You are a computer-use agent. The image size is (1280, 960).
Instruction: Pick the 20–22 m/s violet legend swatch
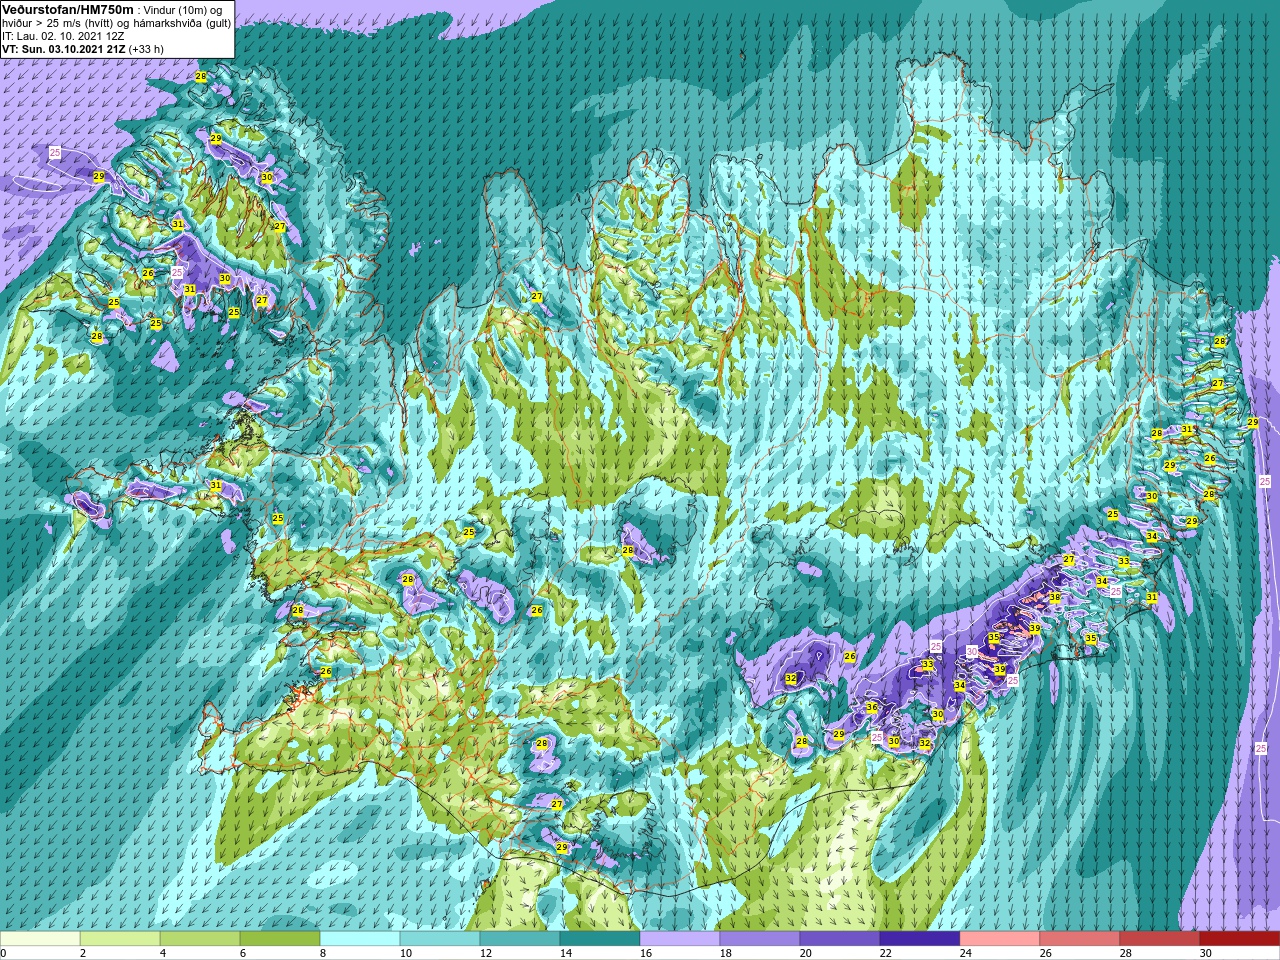pyautogui.click(x=840, y=939)
